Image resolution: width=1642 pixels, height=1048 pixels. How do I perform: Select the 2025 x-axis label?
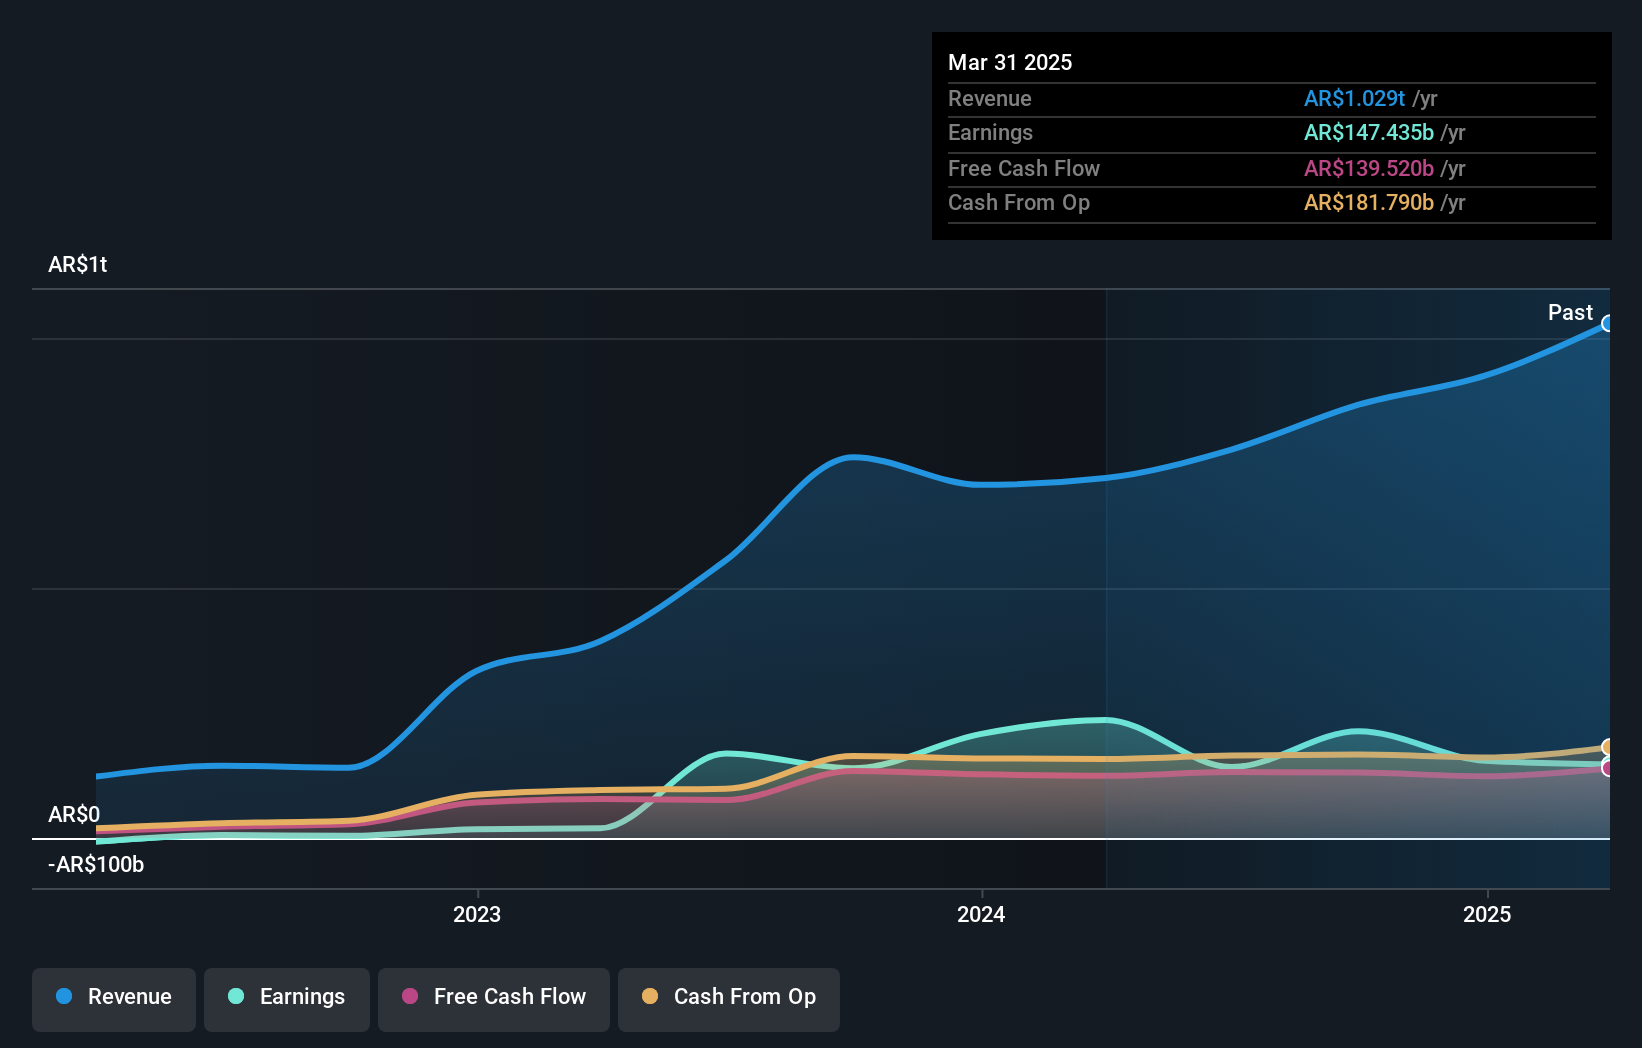(1487, 914)
